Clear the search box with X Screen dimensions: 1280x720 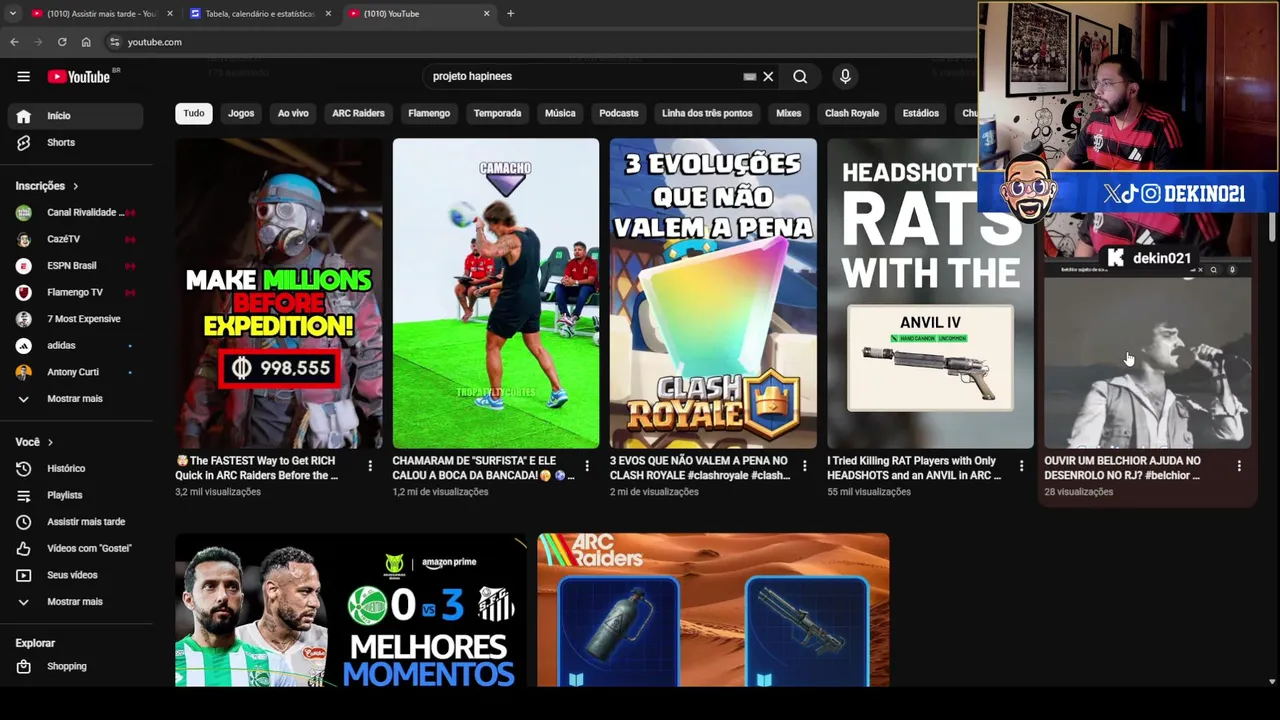(x=768, y=76)
